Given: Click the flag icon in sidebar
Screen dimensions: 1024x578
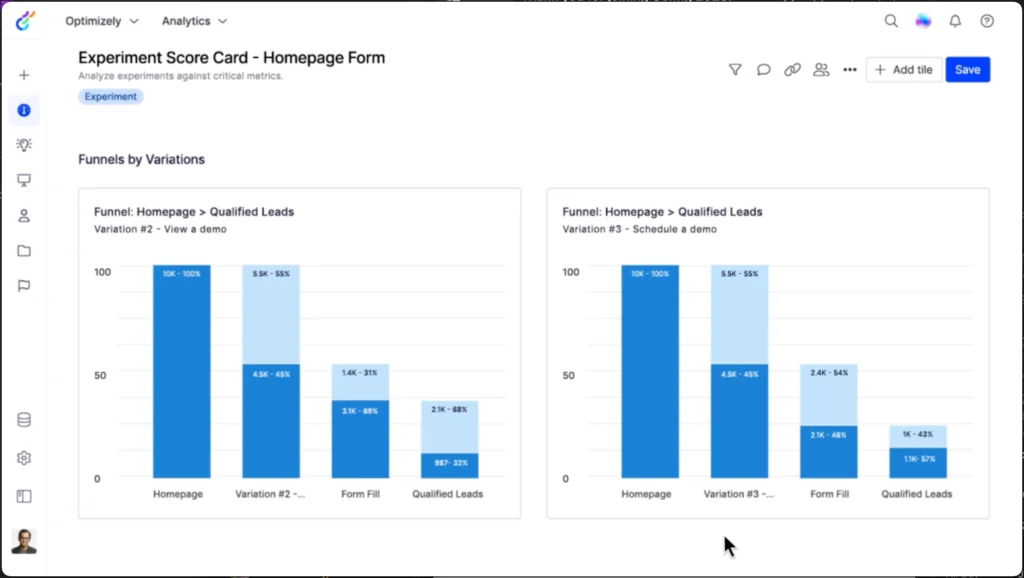Looking at the screenshot, I should (24, 286).
